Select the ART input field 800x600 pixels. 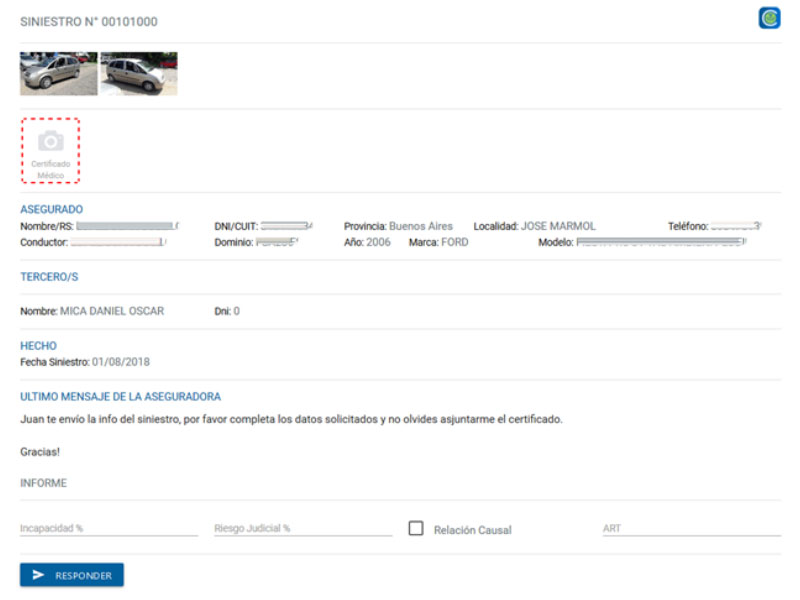[x=691, y=528]
